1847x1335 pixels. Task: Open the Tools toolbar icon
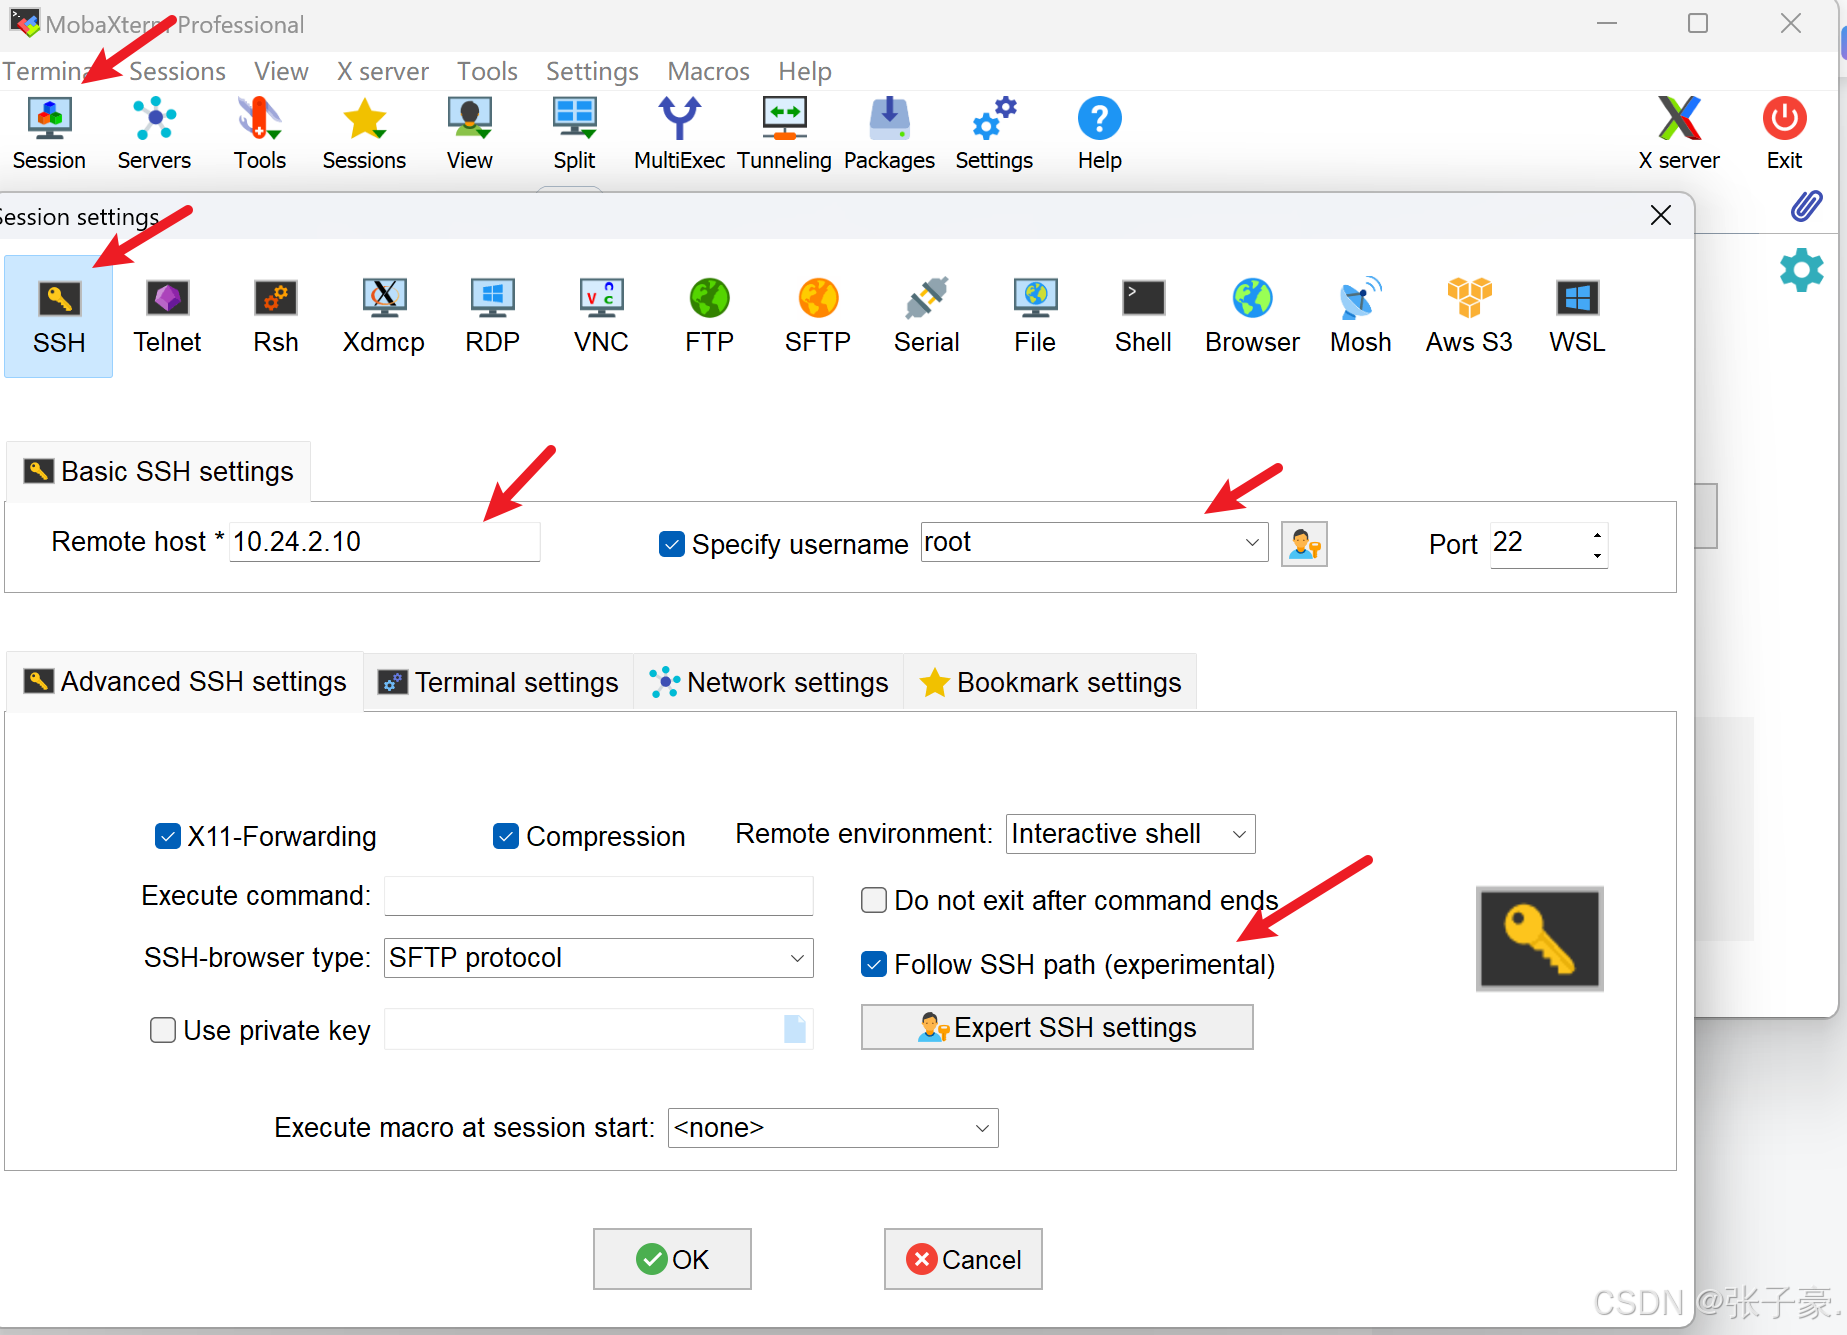(260, 134)
